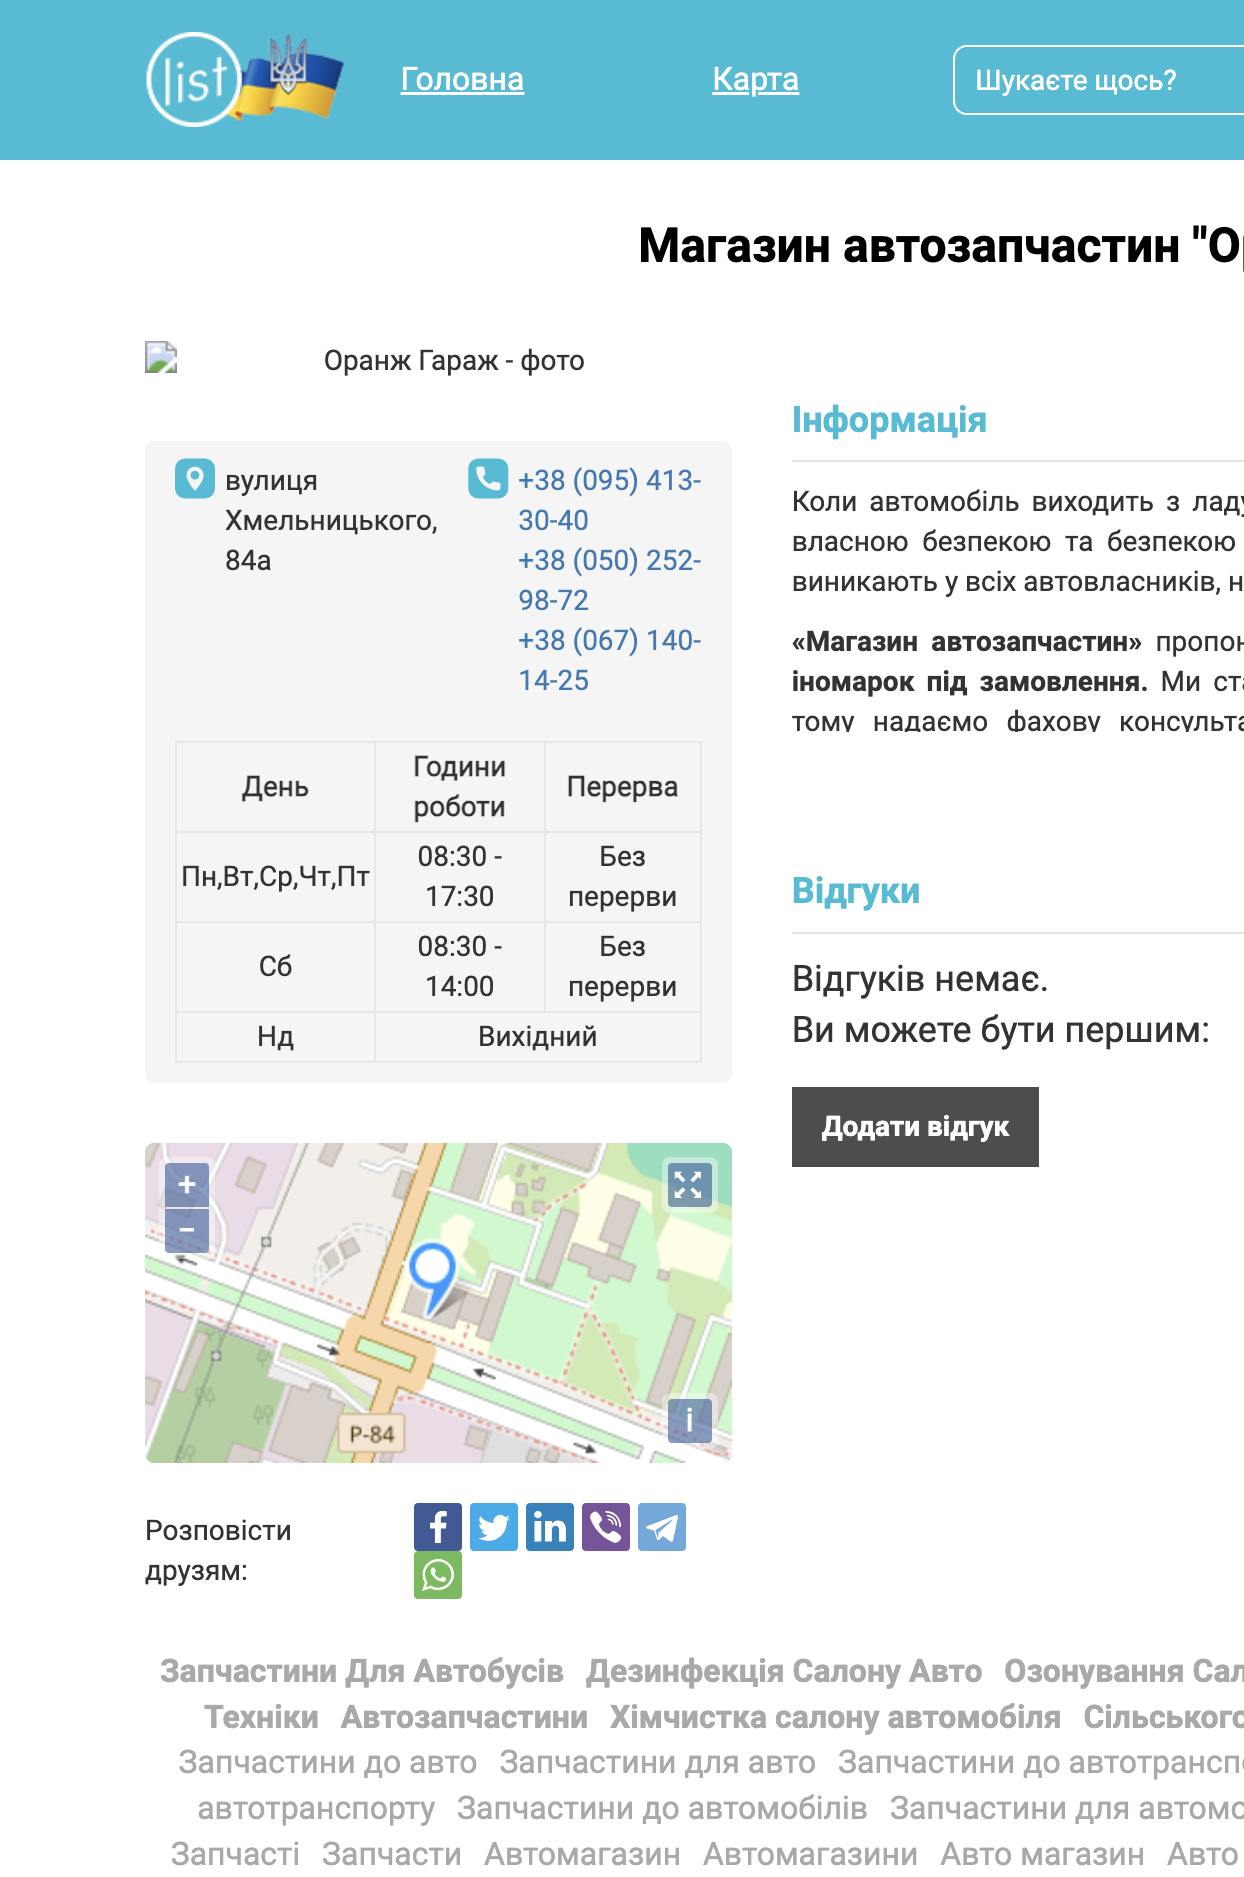Open the Запчастини до авто tag
The image size is (1244, 1877).
pyautogui.click(x=328, y=1762)
